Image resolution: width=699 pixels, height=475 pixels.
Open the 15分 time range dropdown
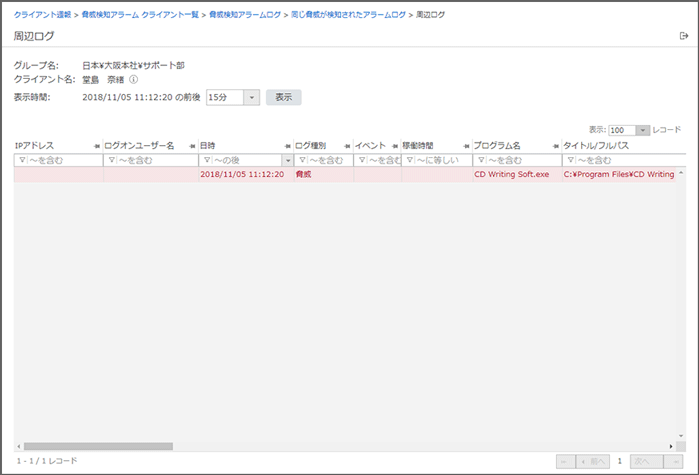[251, 98]
